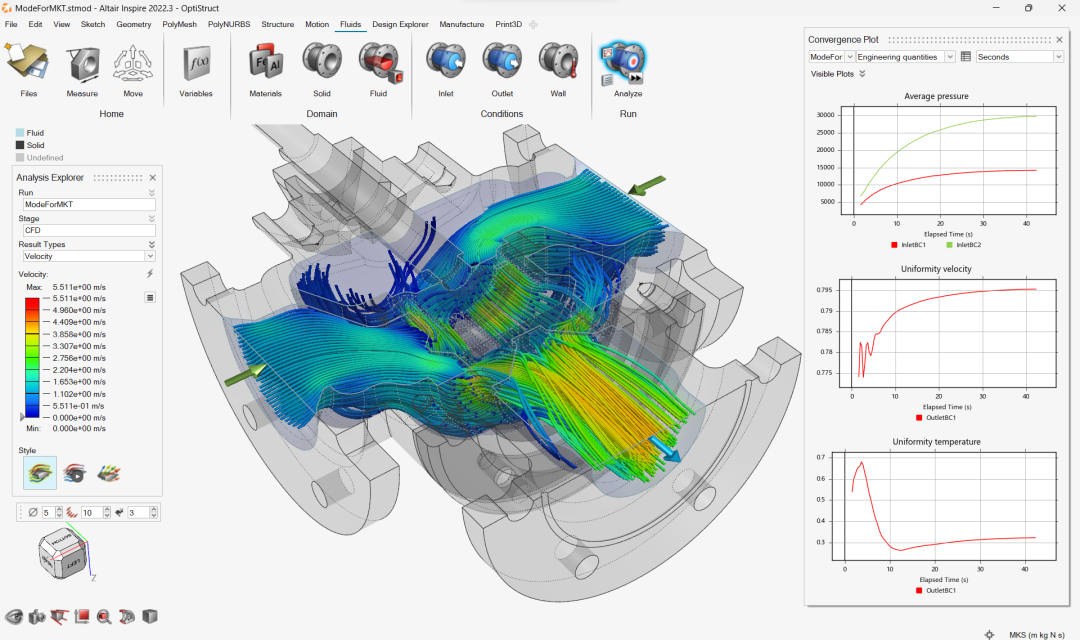The image size is (1080, 640).
Task: Click the zoom magnifier icon at bottom
Action: tap(104, 617)
